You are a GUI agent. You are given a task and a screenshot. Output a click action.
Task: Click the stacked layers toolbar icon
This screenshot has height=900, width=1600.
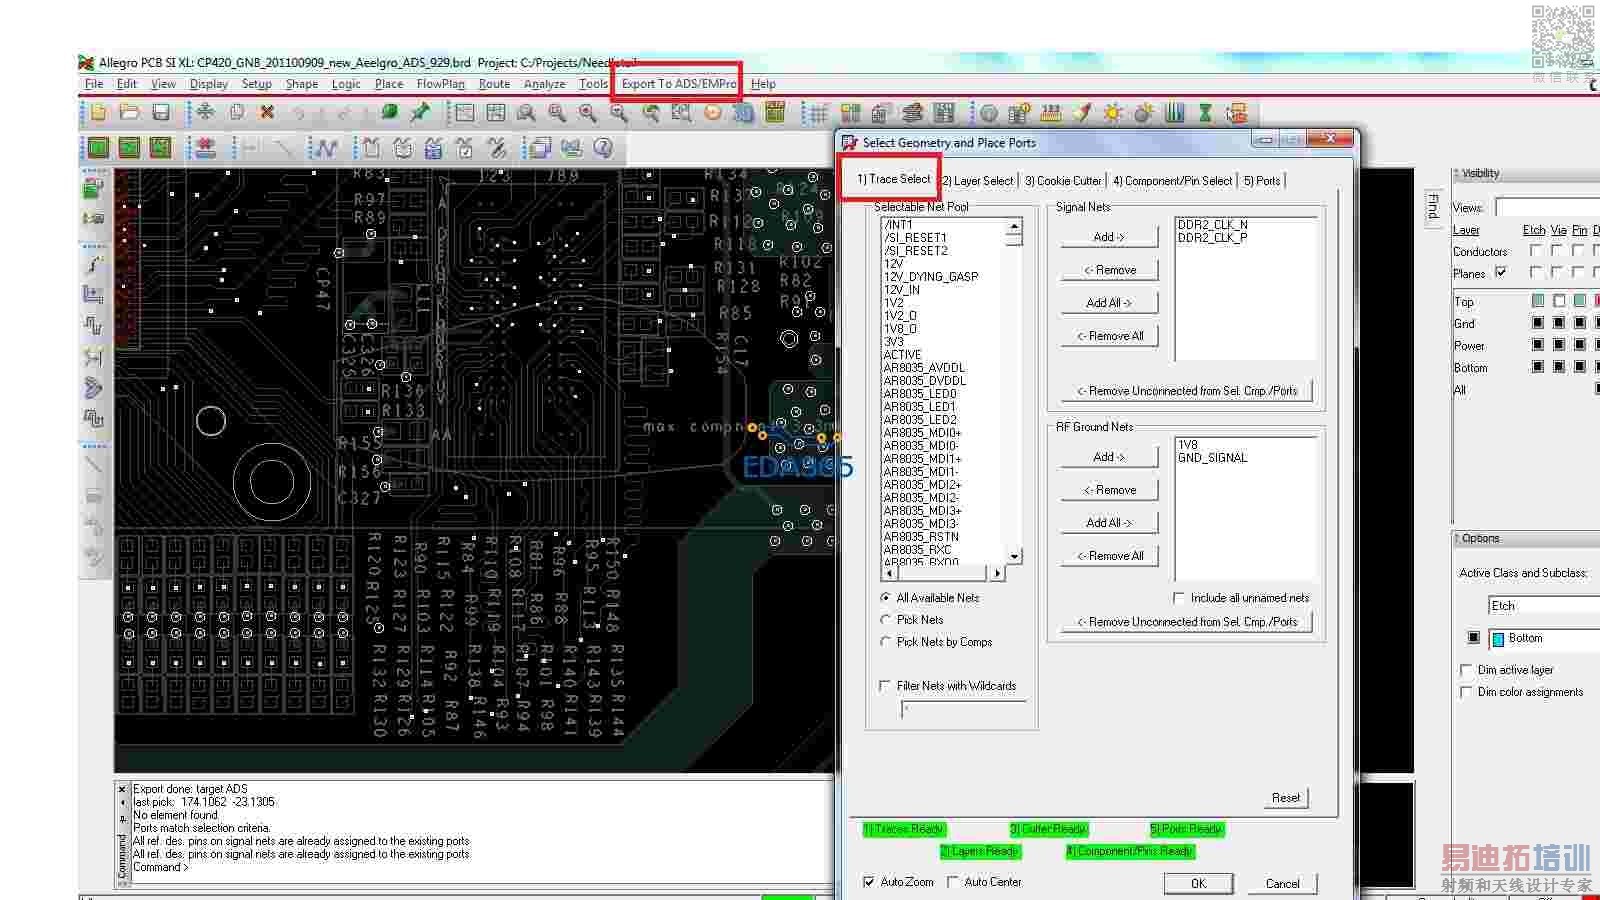pos(912,113)
